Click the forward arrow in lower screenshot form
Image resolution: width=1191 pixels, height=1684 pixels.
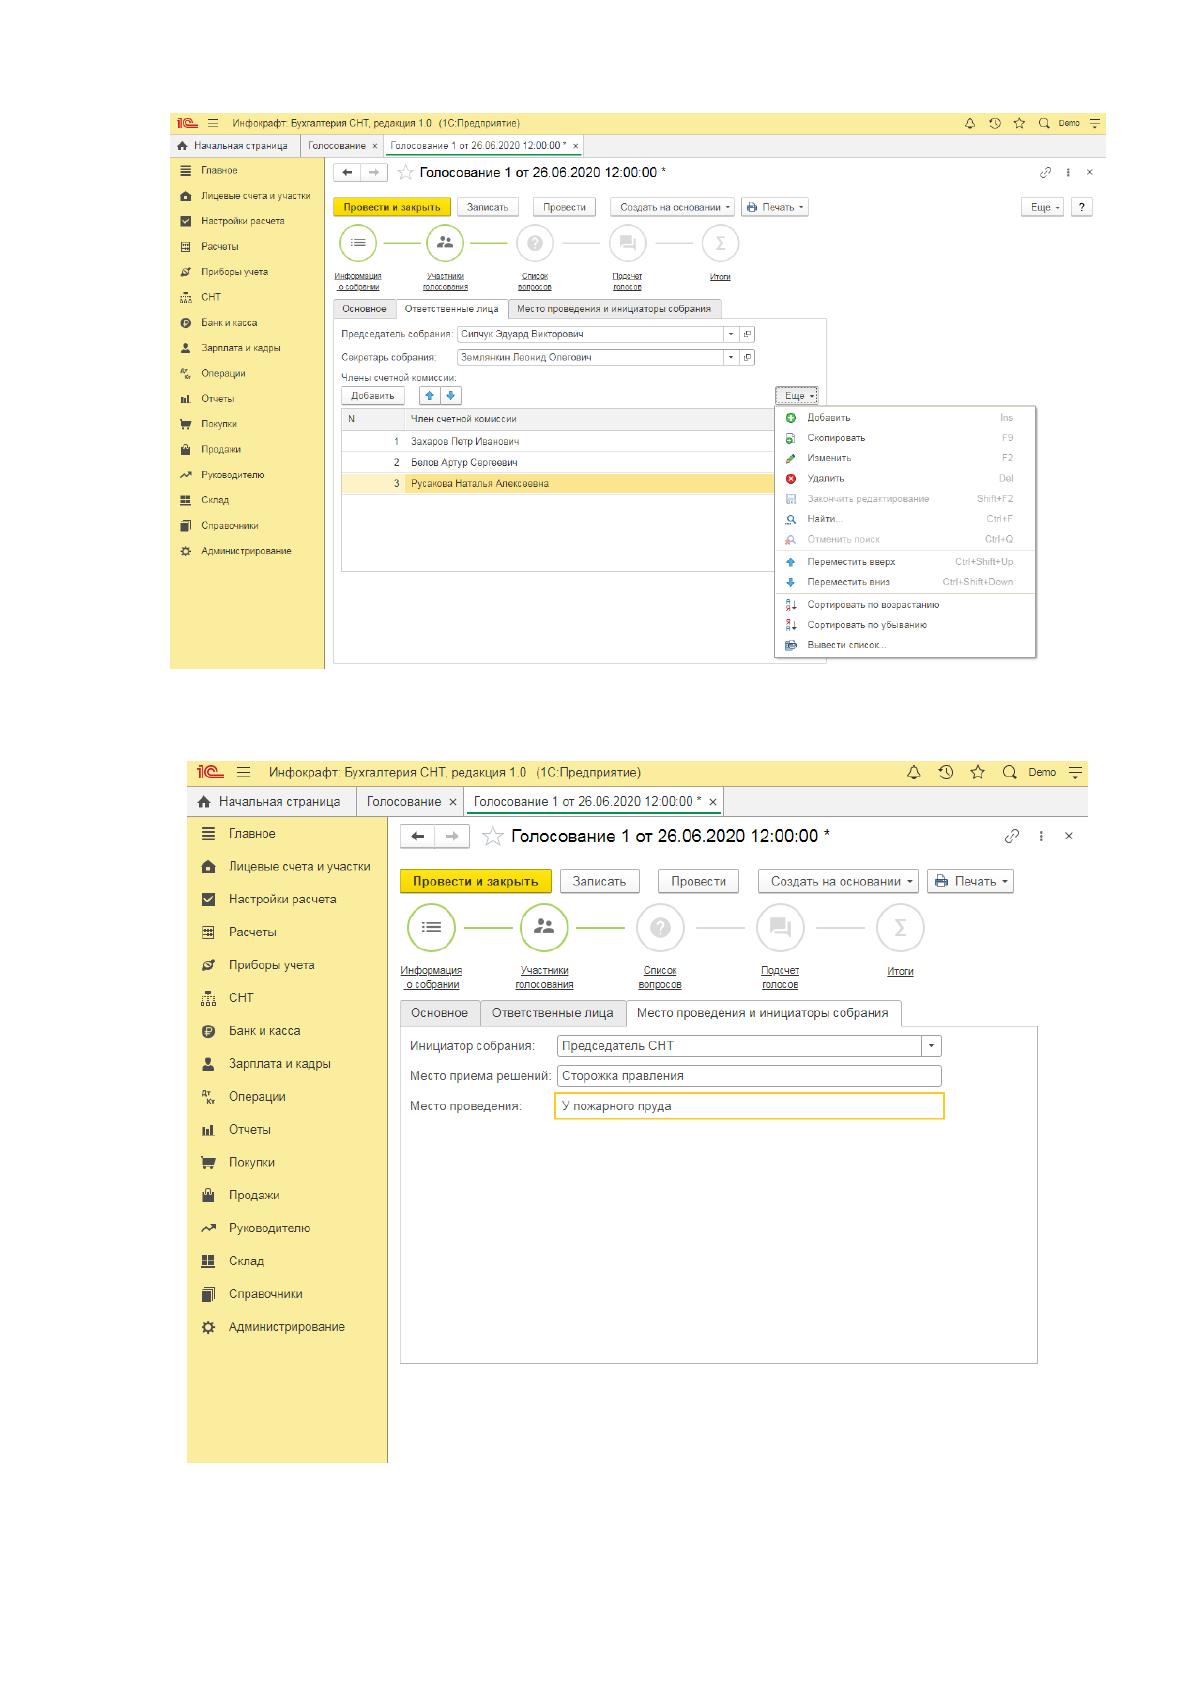click(452, 836)
